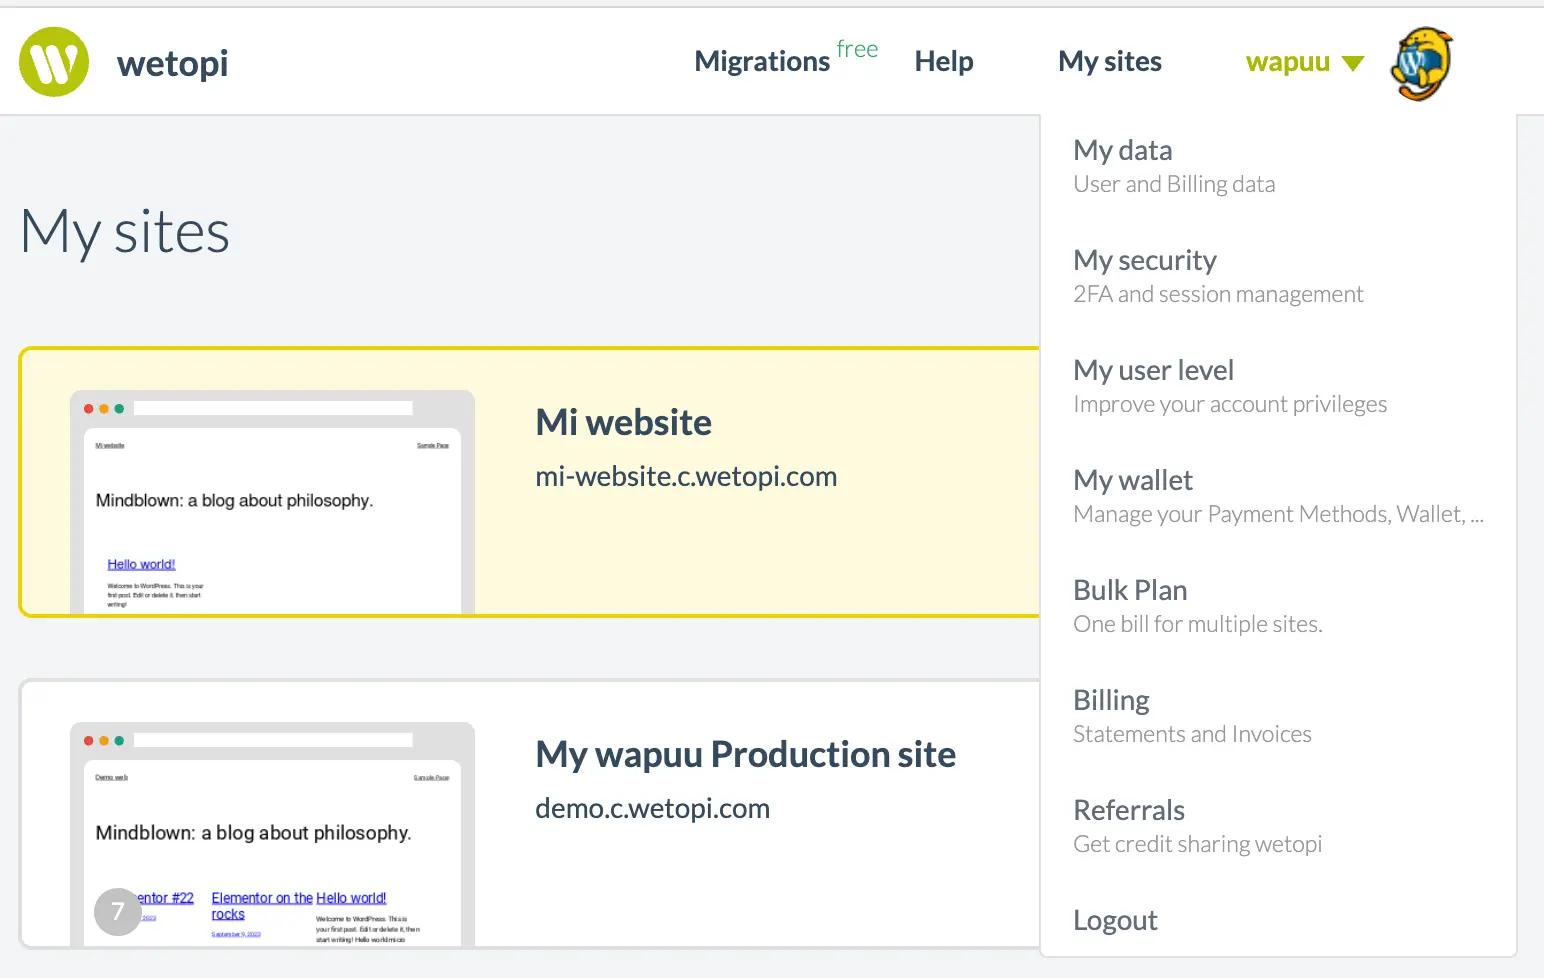Open My wallet menu entry
The image size is (1544, 978).
tap(1133, 480)
